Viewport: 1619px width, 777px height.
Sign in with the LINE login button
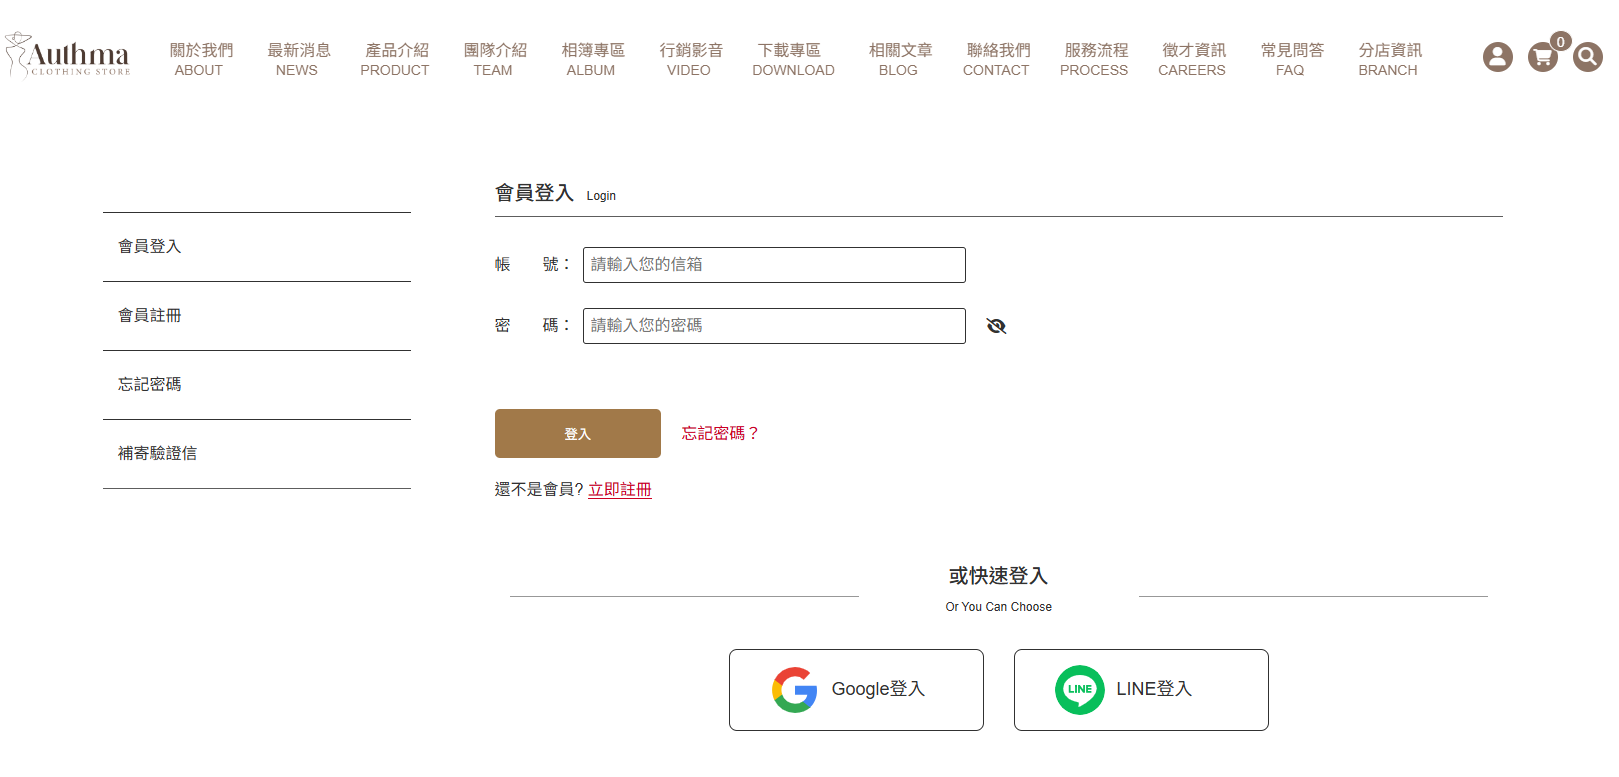(x=1141, y=690)
